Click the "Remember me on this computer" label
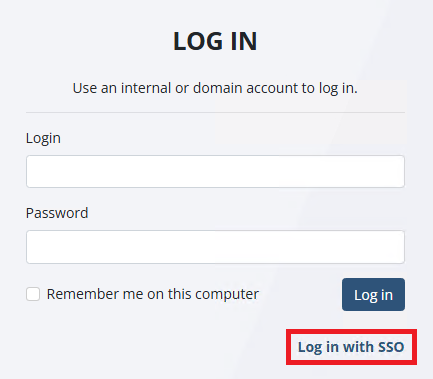433x379 pixels. tap(153, 294)
